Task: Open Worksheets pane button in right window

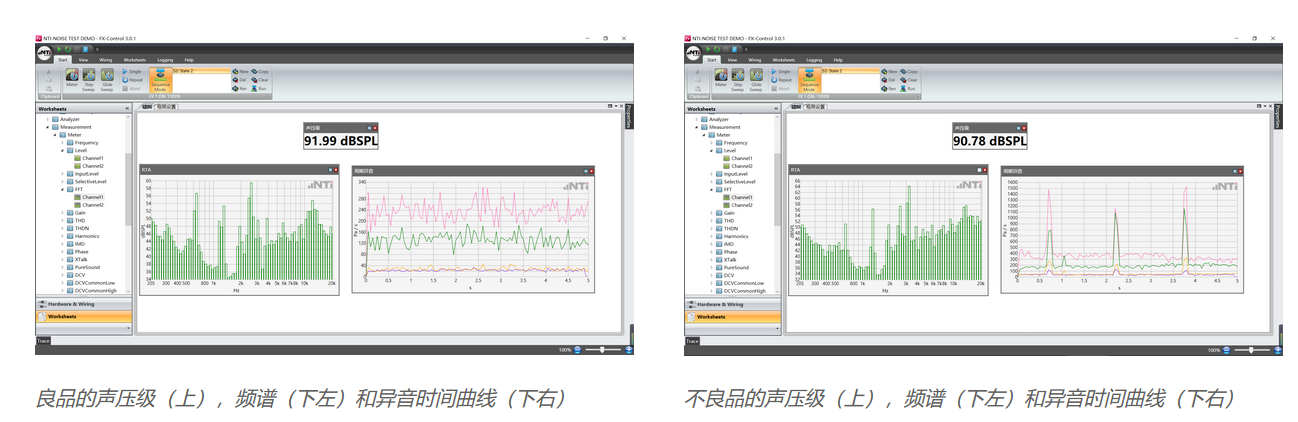Action: coord(733,316)
